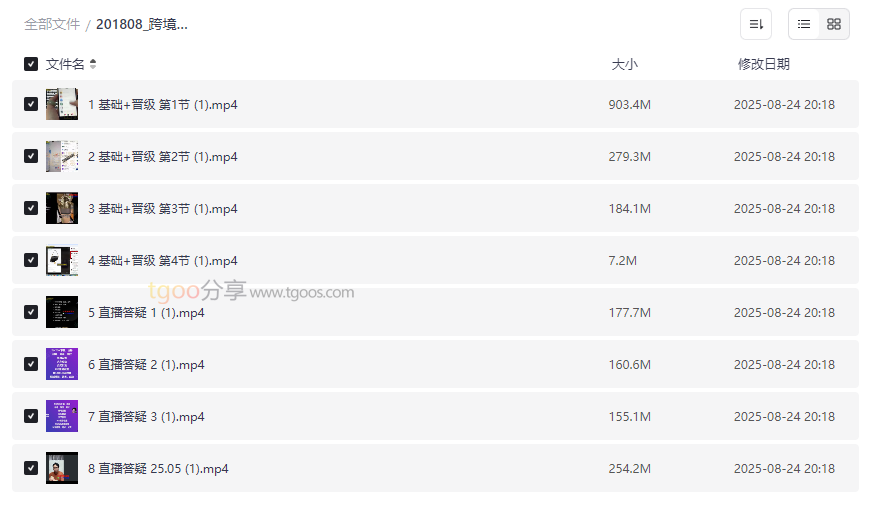The width and height of the screenshot is (874, 514).
Task: Click thumbnail of 6 直播答疑 2
Action: [62, 364]
